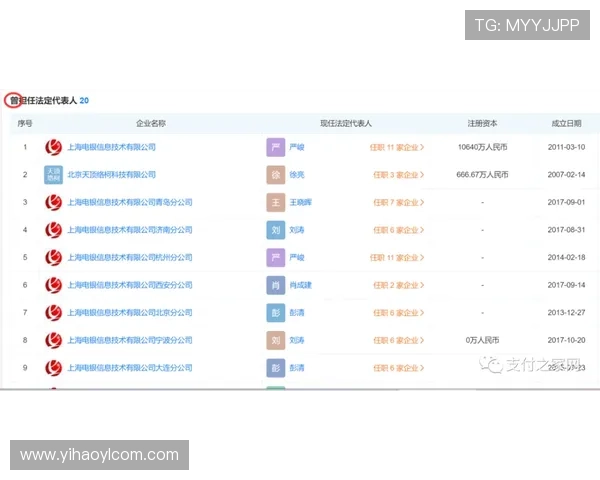600x480 pixels.
Task: Click the logo beside 大连分公司 company
Action: click(x=53, y=368)
